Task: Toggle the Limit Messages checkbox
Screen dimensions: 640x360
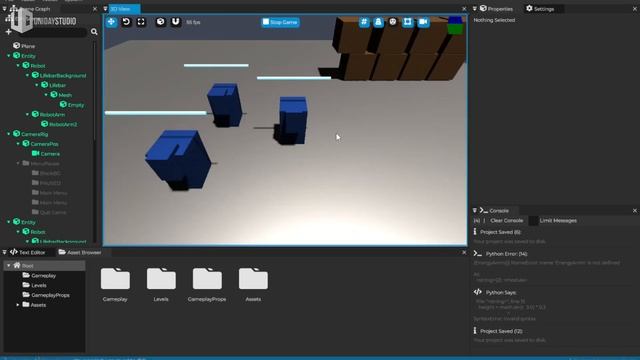Action: tap(533, 221)
